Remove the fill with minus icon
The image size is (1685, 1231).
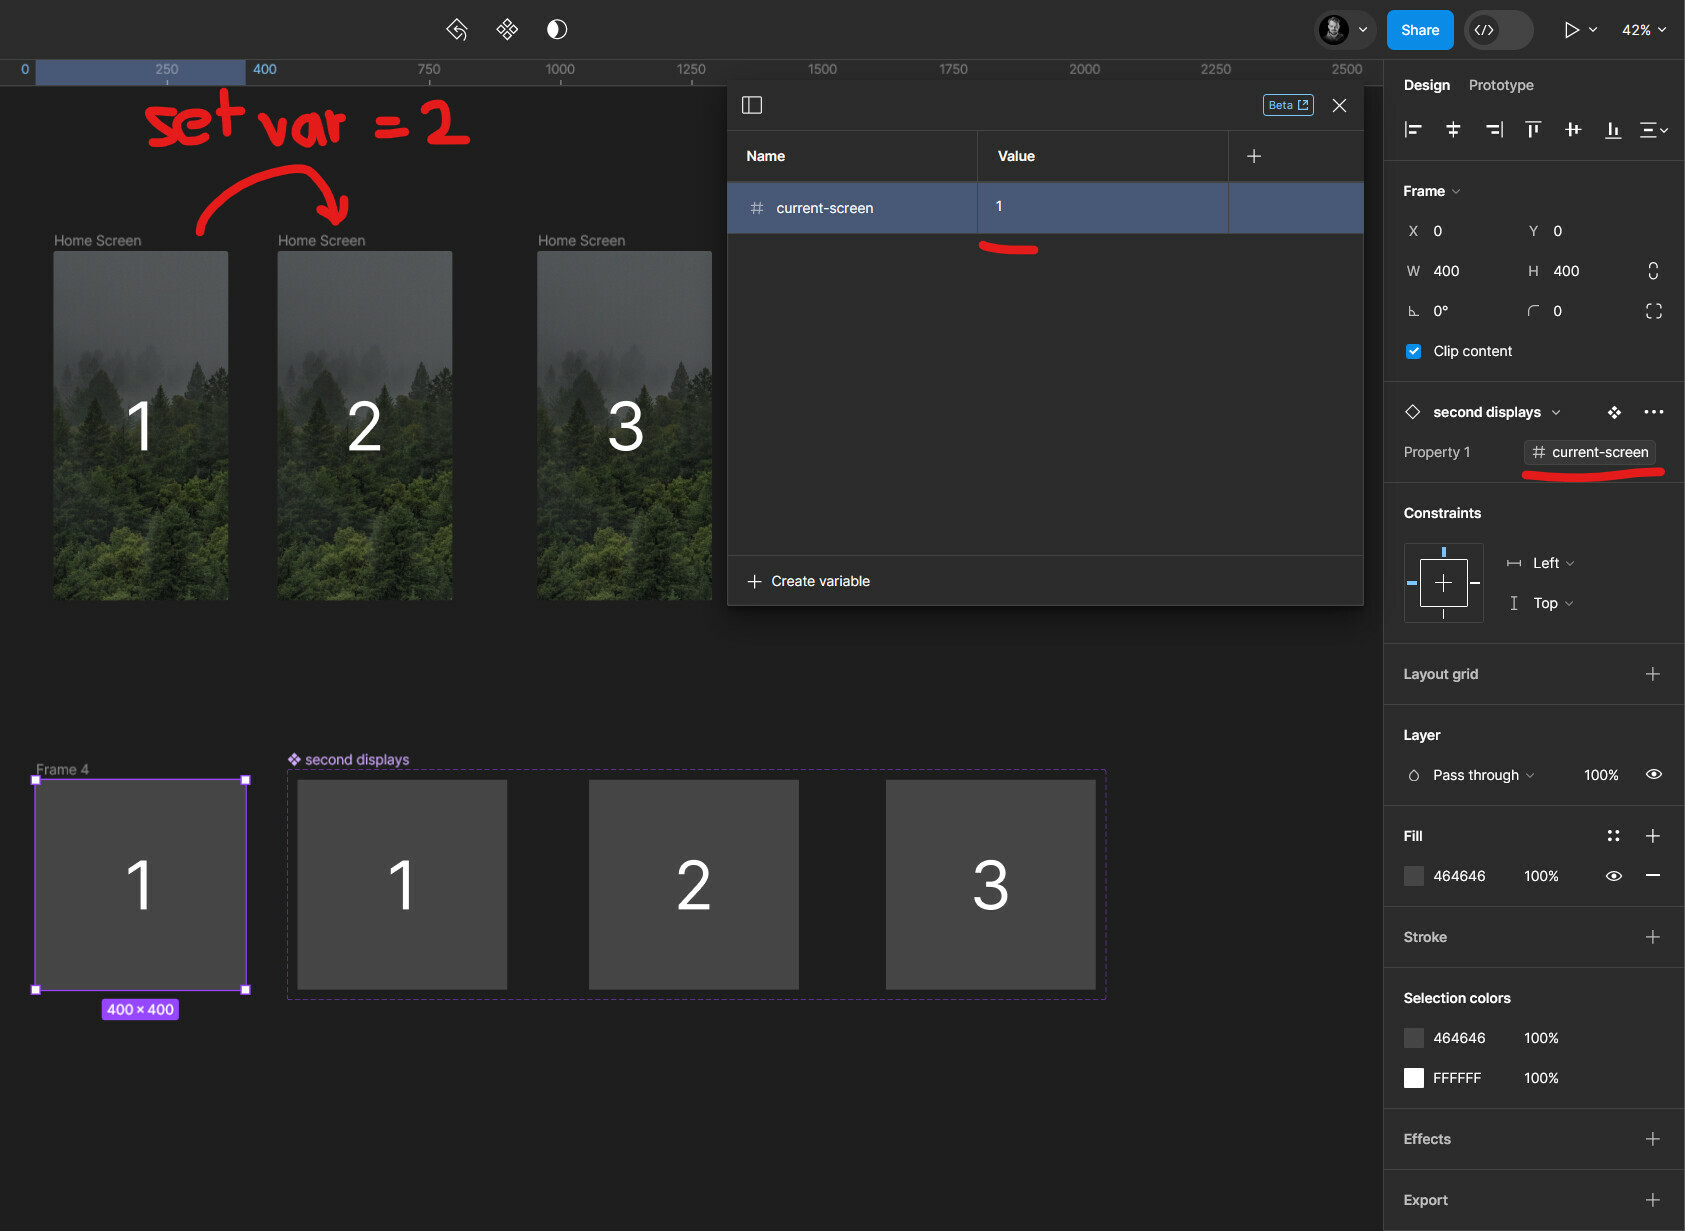pyautogui.click(x=1653, y=876)
